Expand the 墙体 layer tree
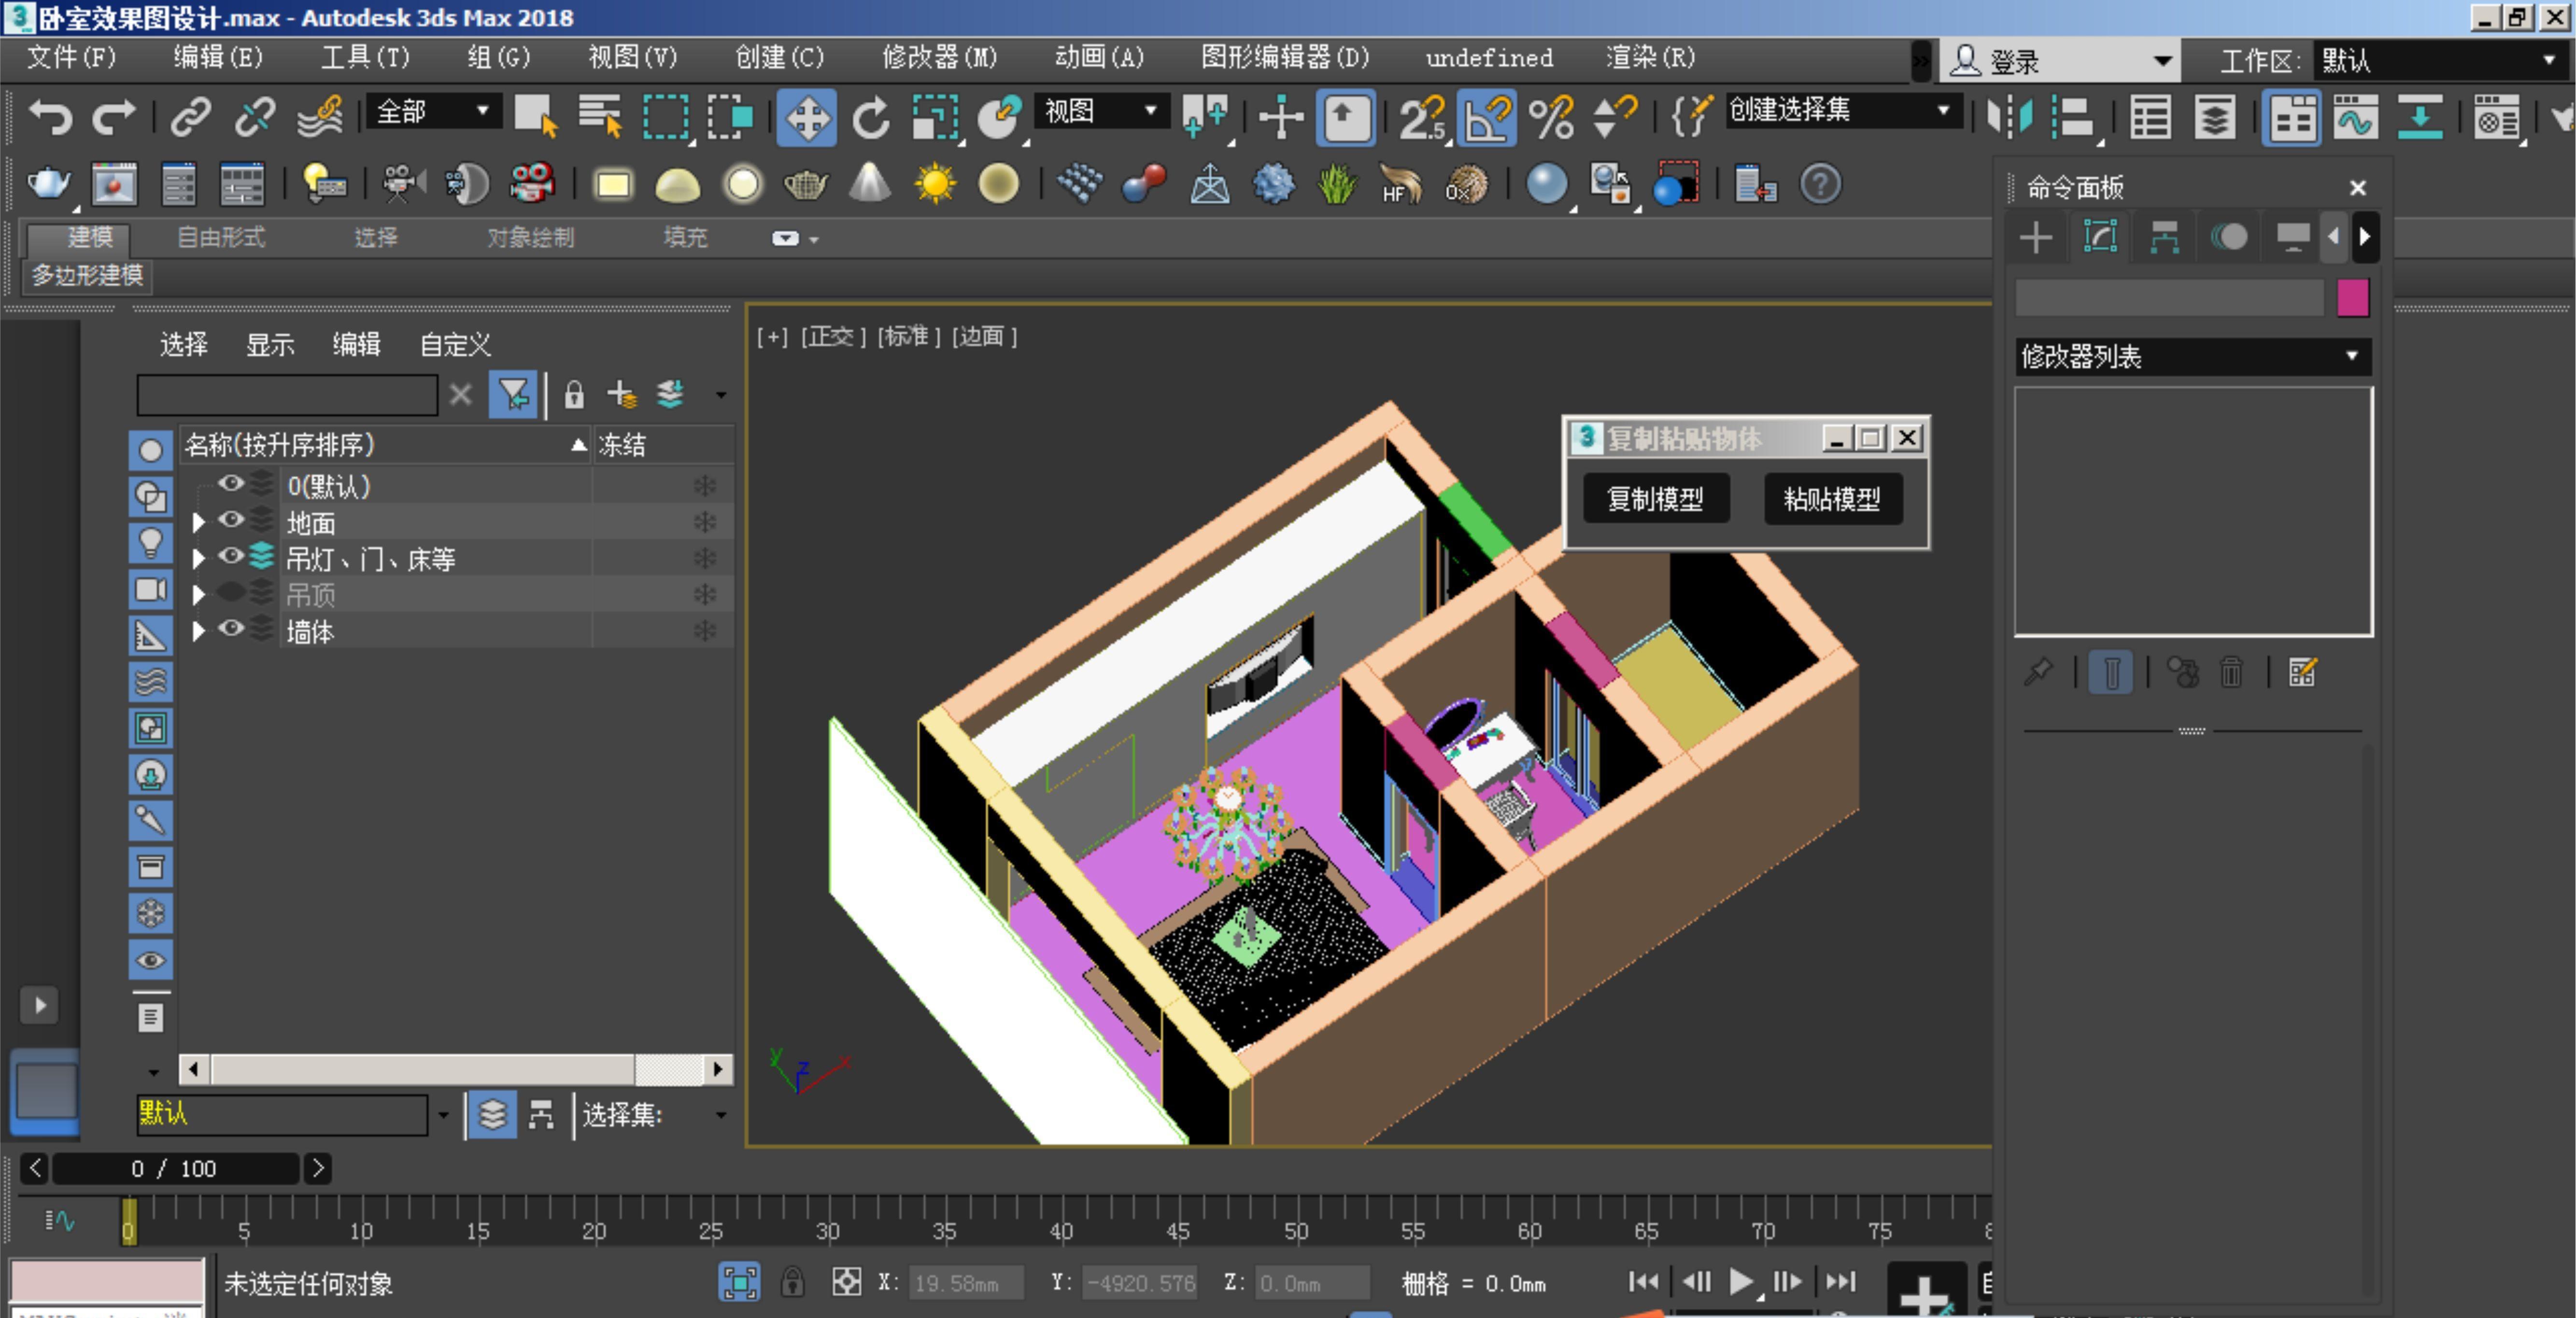2576x1318 pixels. pyautogui.click(x=198, y=631)
